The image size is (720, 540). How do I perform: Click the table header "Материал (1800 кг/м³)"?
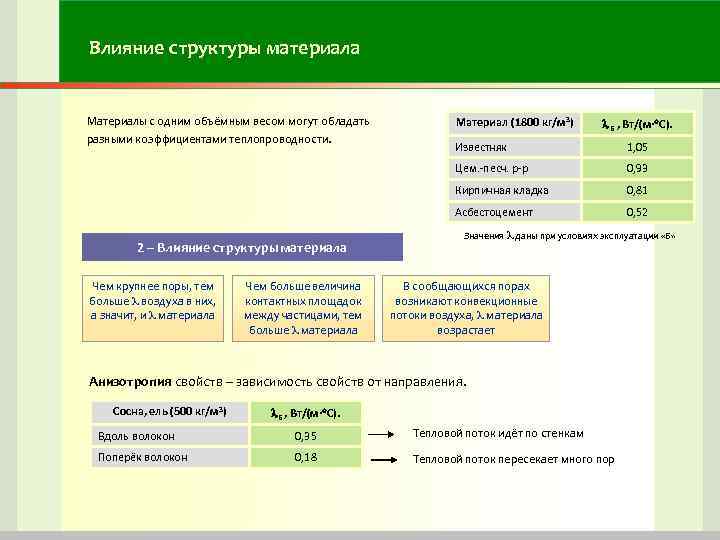click(x=514, y=123)
